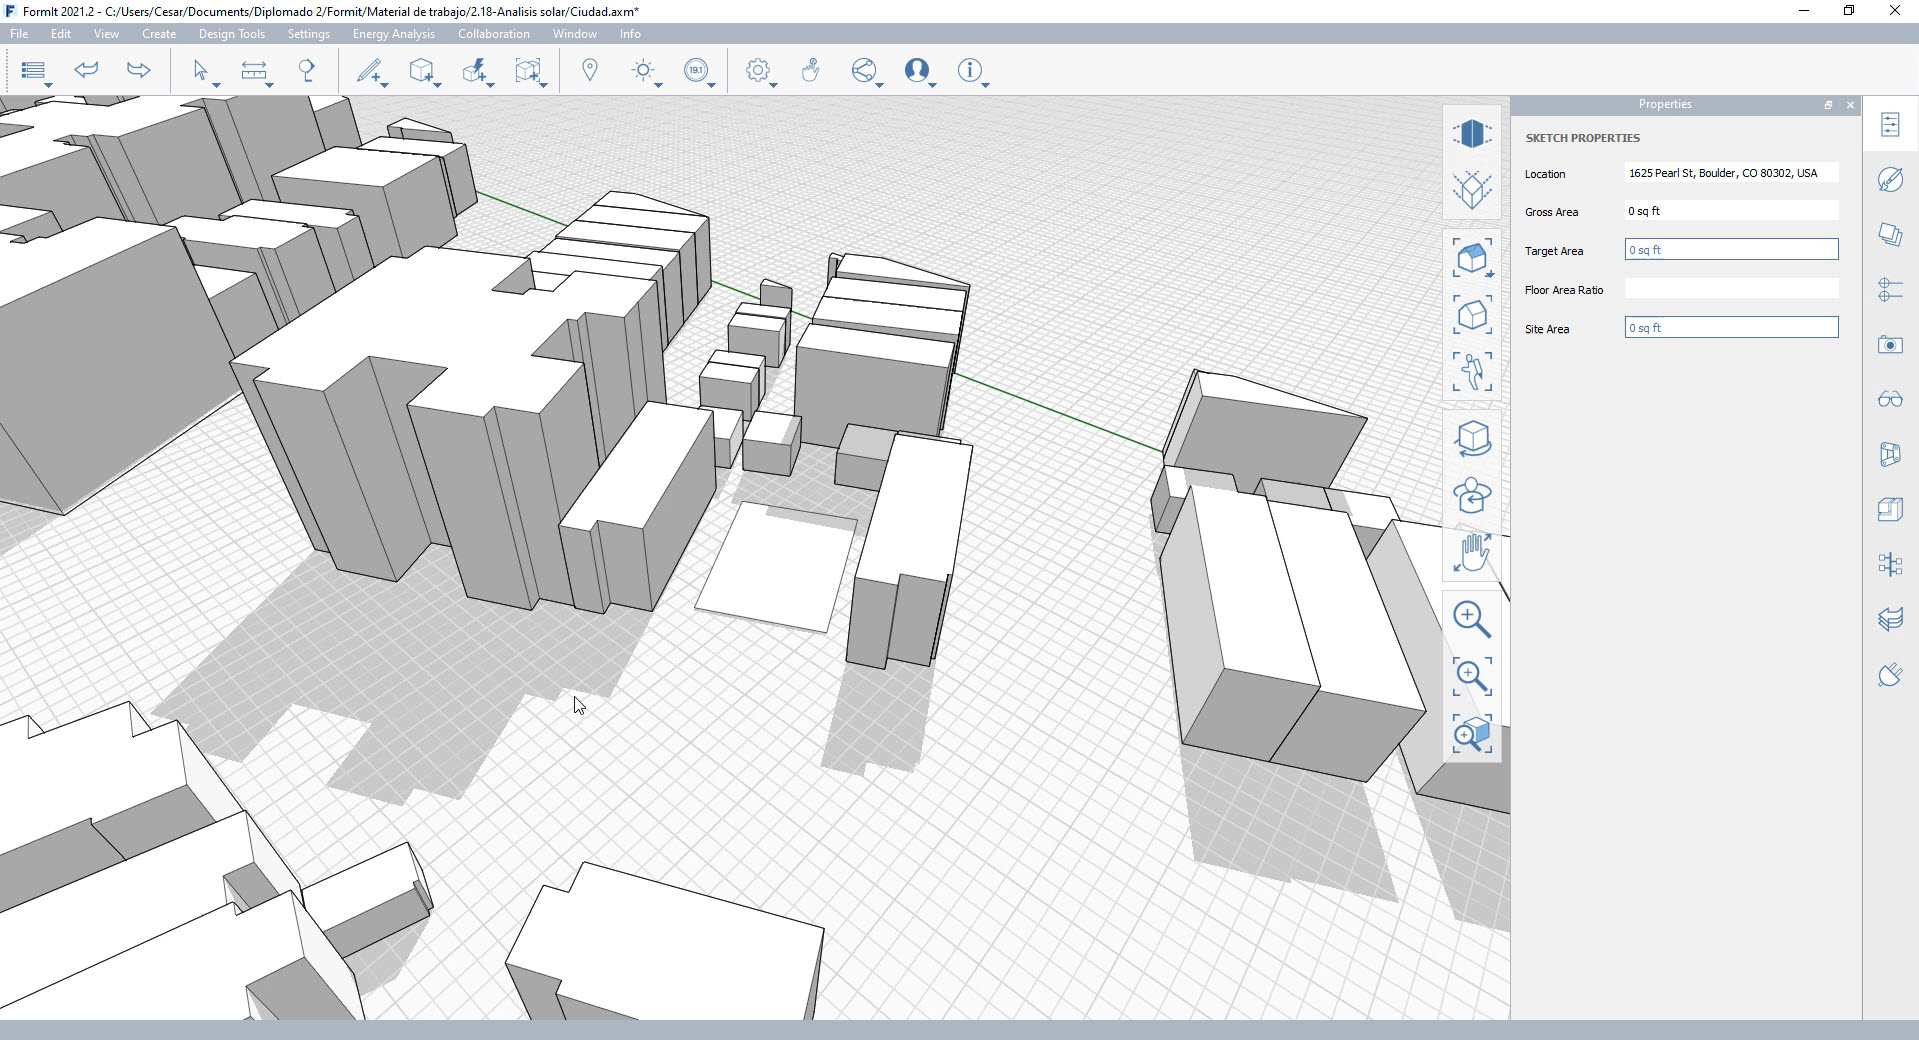Screen dimensions: 1919x1040
Task: Toggle the walk-through navigation mode
Action: [1471, 372]
